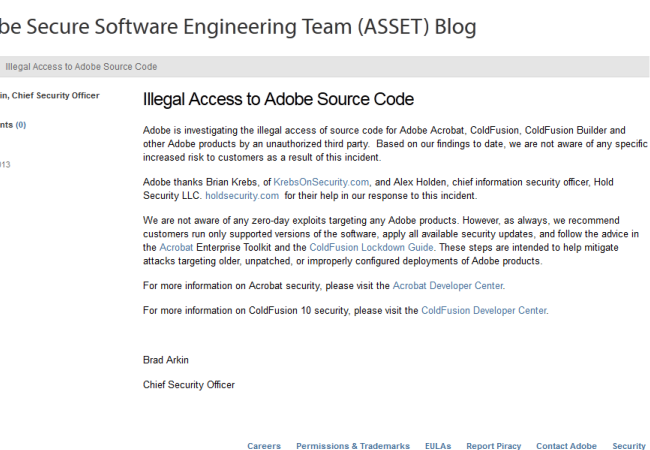650x450 pixels.
Task: Open the comments (0) count link
Action: tap(21, 125)
